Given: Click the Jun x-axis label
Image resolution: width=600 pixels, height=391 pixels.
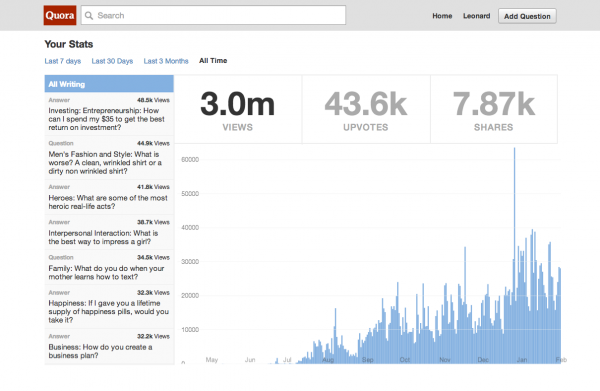Looking at the screenshot, I should pos(250,360).
